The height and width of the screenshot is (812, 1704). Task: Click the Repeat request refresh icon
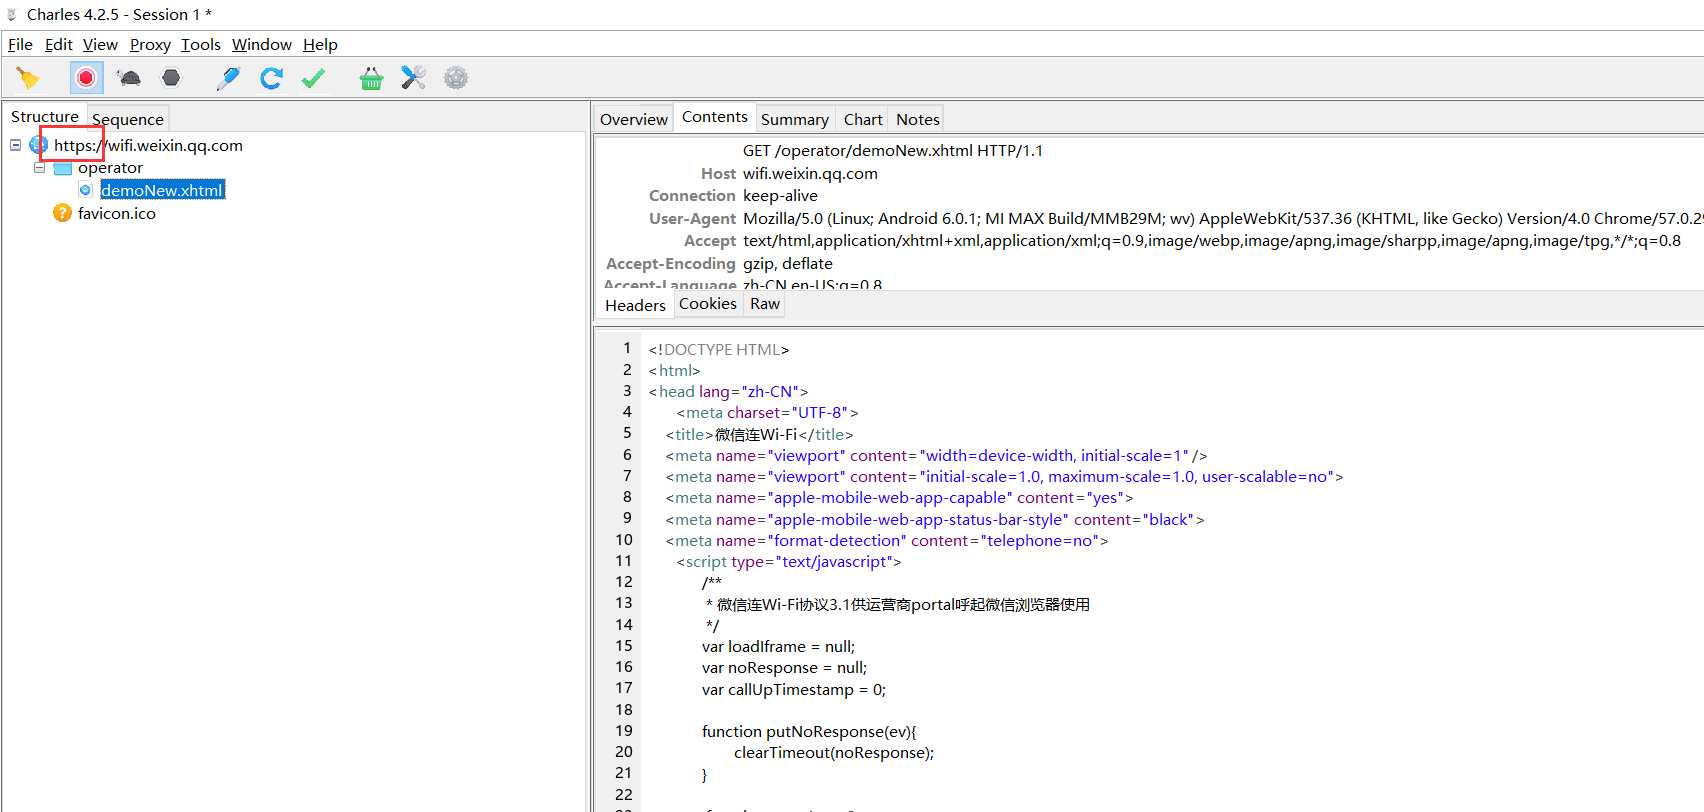coord(271,78)
